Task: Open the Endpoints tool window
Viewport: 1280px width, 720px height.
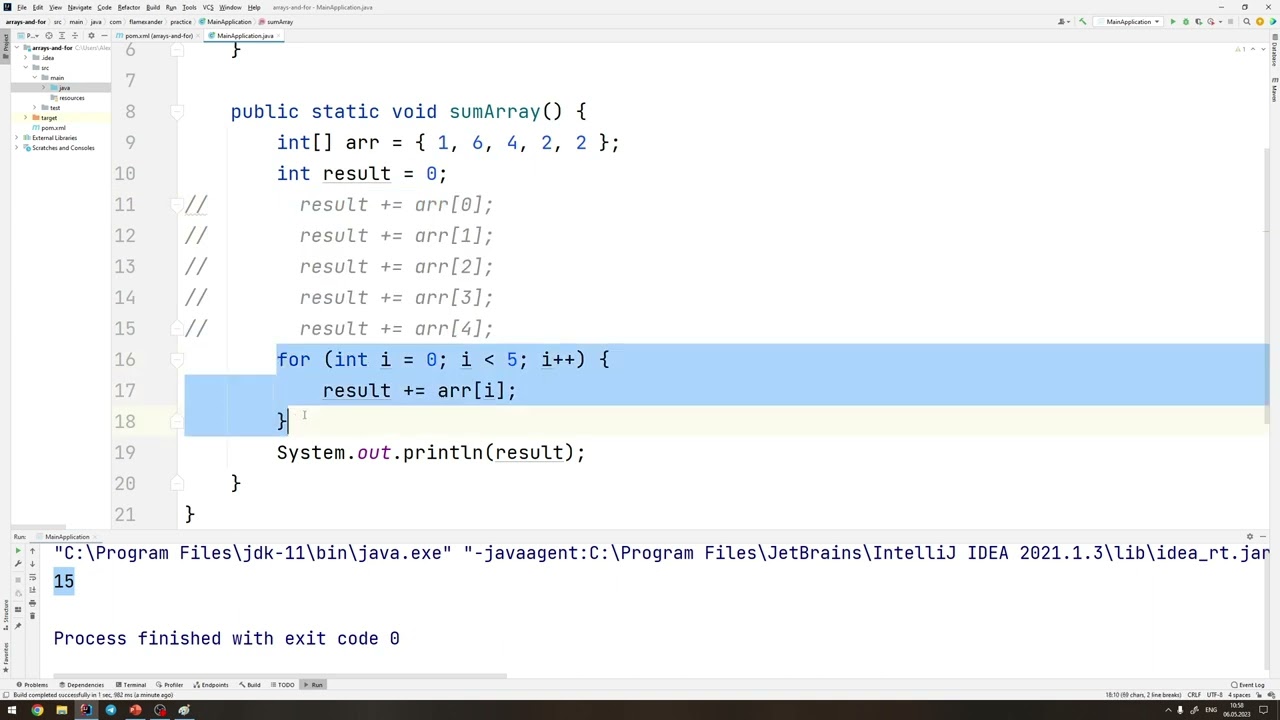Action: pos(210,685)
